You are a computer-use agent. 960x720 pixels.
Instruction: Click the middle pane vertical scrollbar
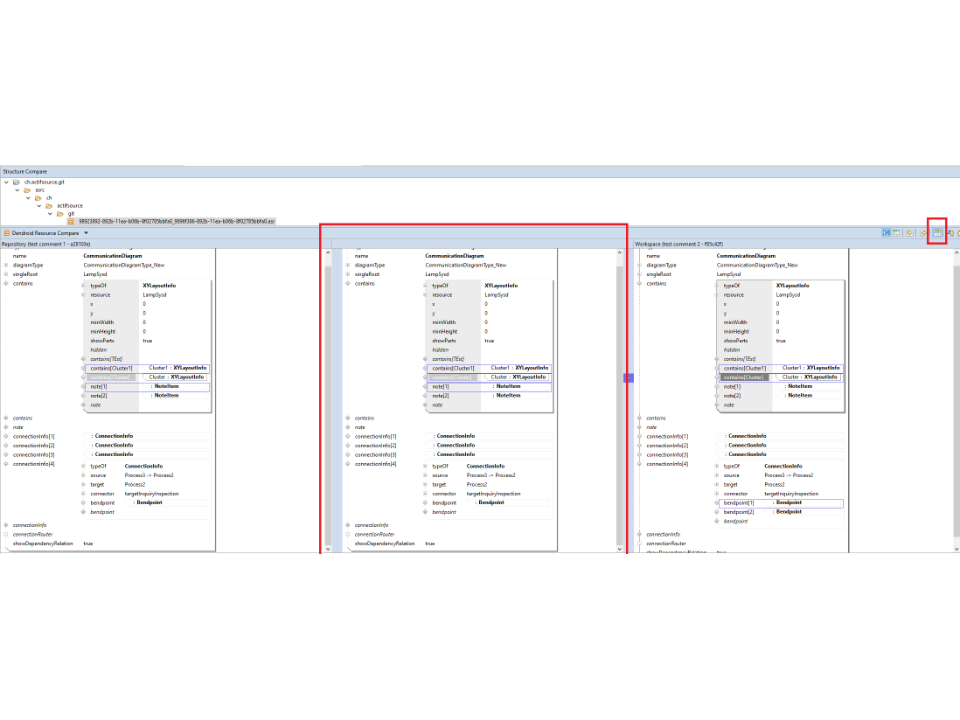click(619, 400)
